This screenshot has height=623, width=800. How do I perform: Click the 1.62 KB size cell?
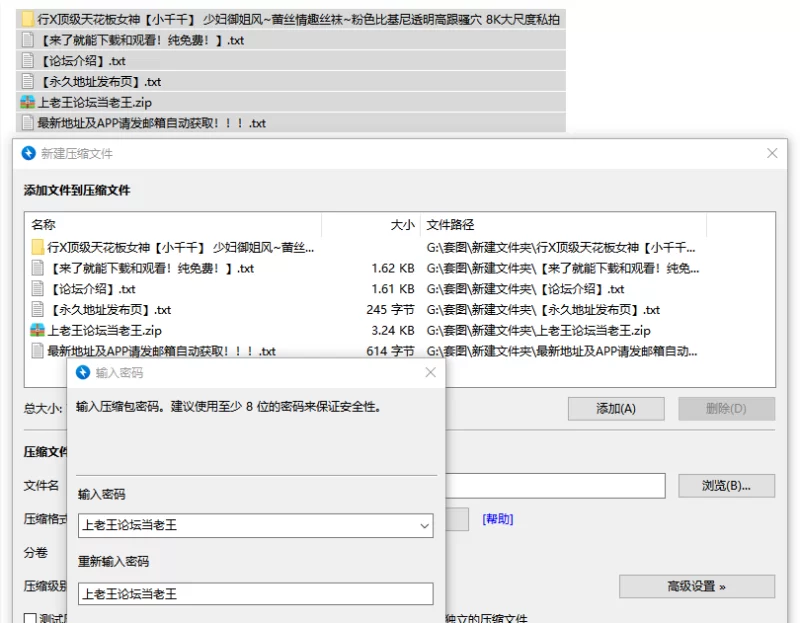click(392, 268)
